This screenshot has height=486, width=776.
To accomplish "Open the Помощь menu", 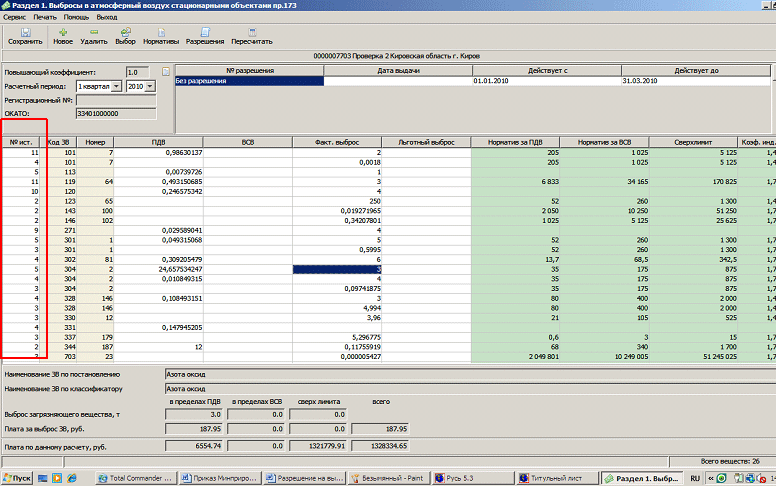I will point(76,18).
